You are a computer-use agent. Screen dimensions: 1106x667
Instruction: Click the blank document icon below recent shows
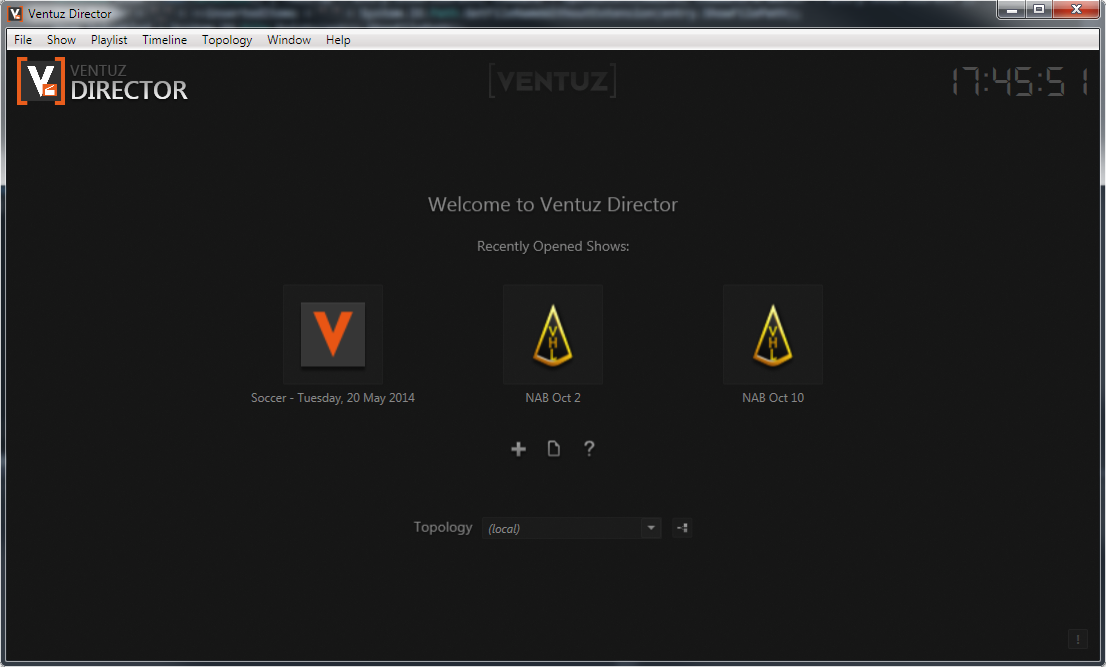pos(554,449)
